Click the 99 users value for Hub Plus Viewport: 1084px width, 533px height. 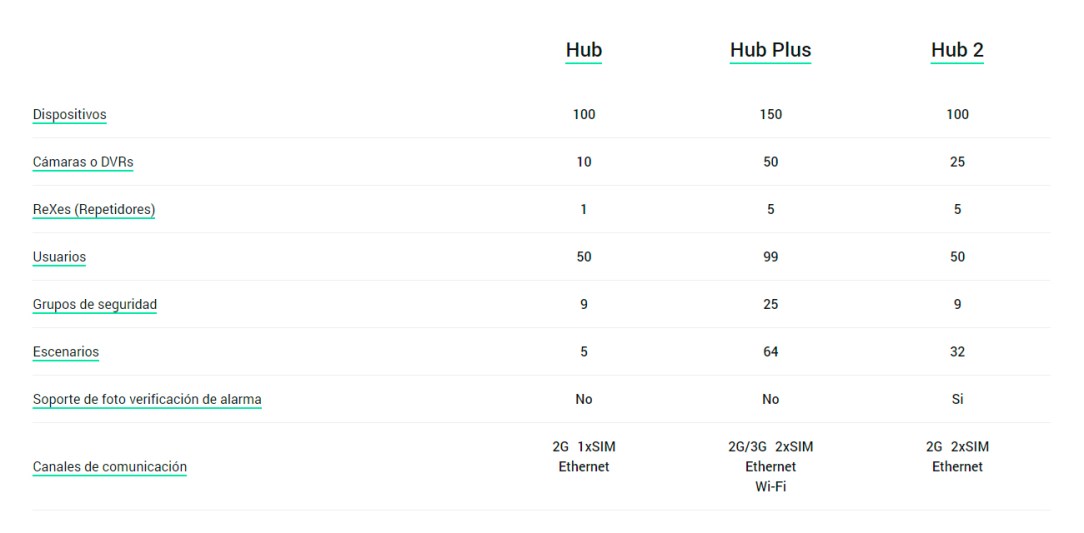pyautogui.click(x=770, y=257)
